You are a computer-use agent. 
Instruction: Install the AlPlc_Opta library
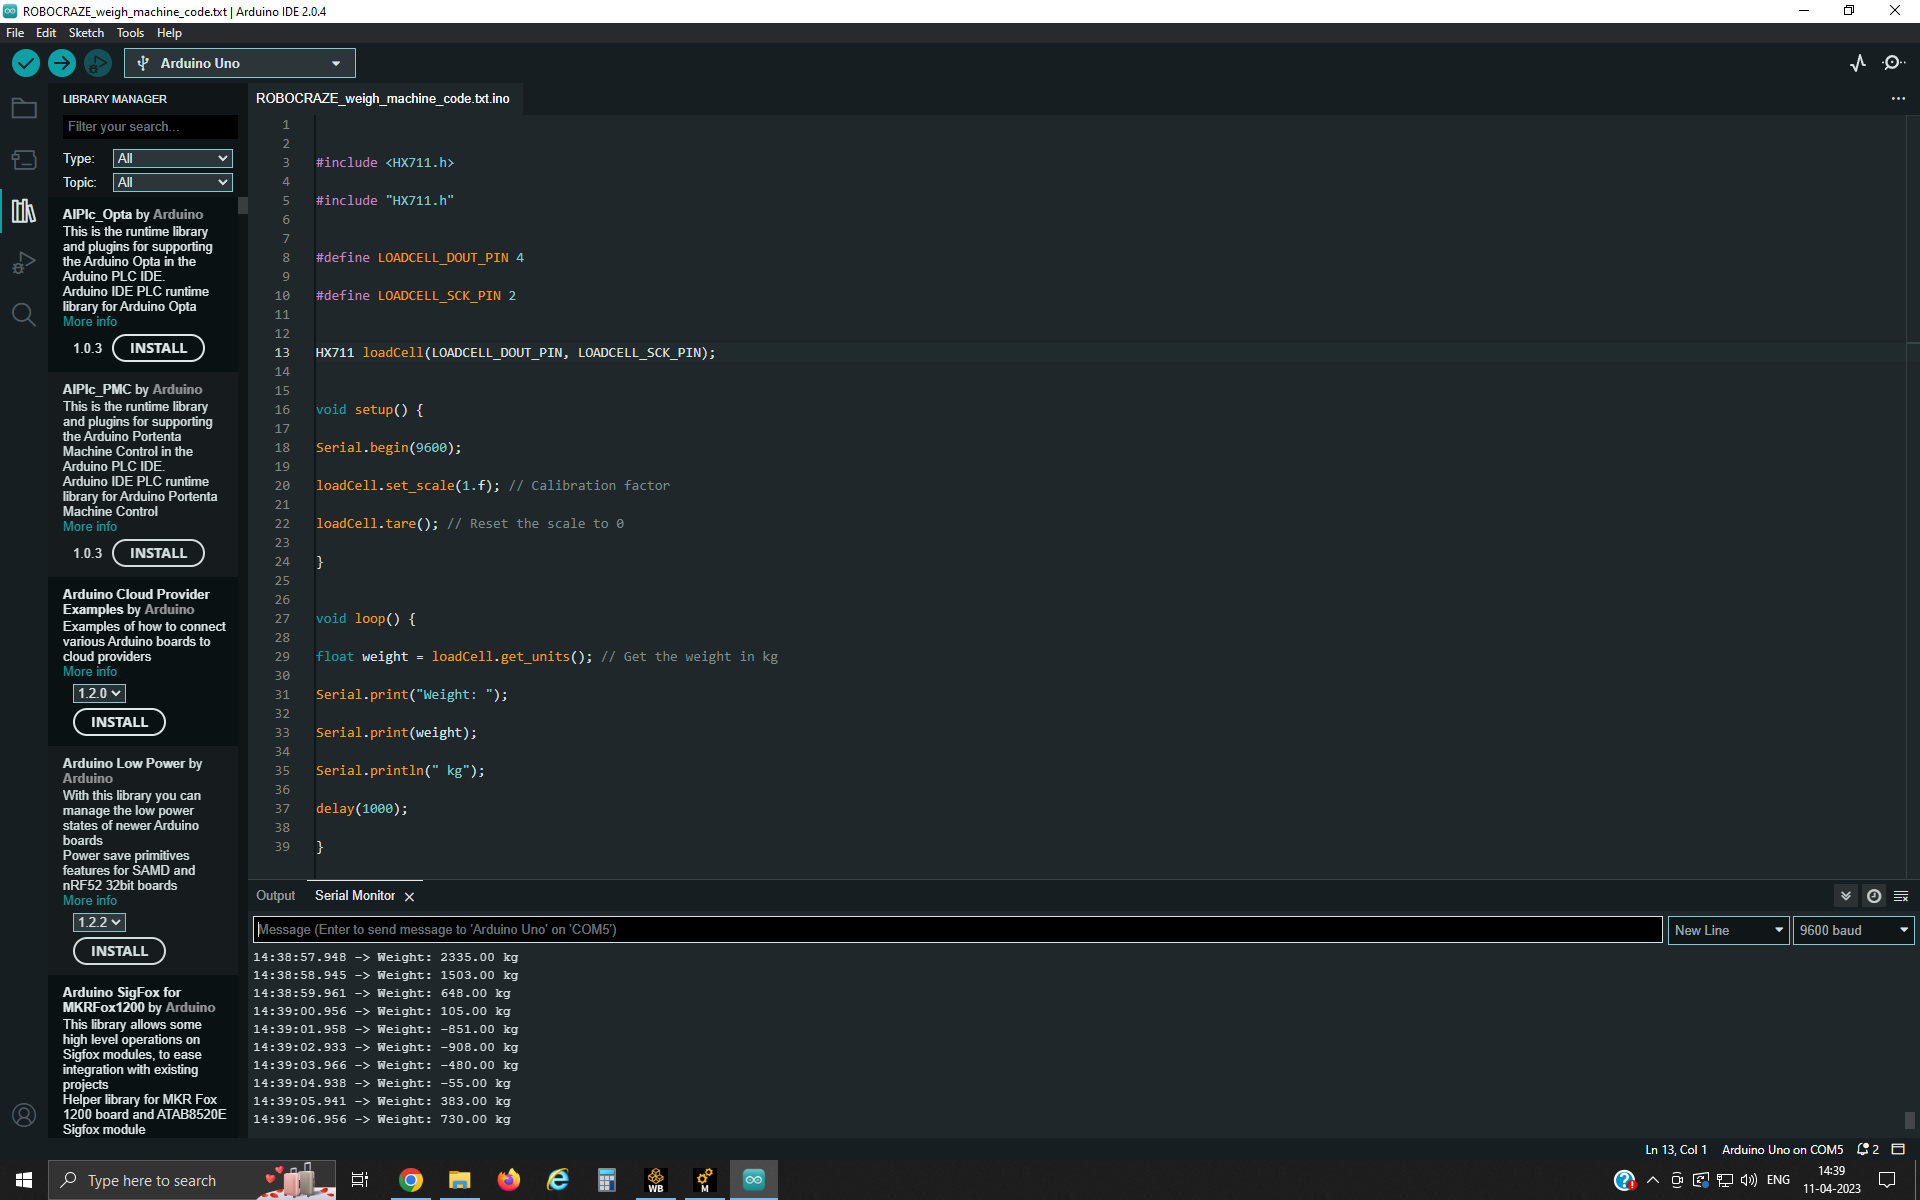158,348
